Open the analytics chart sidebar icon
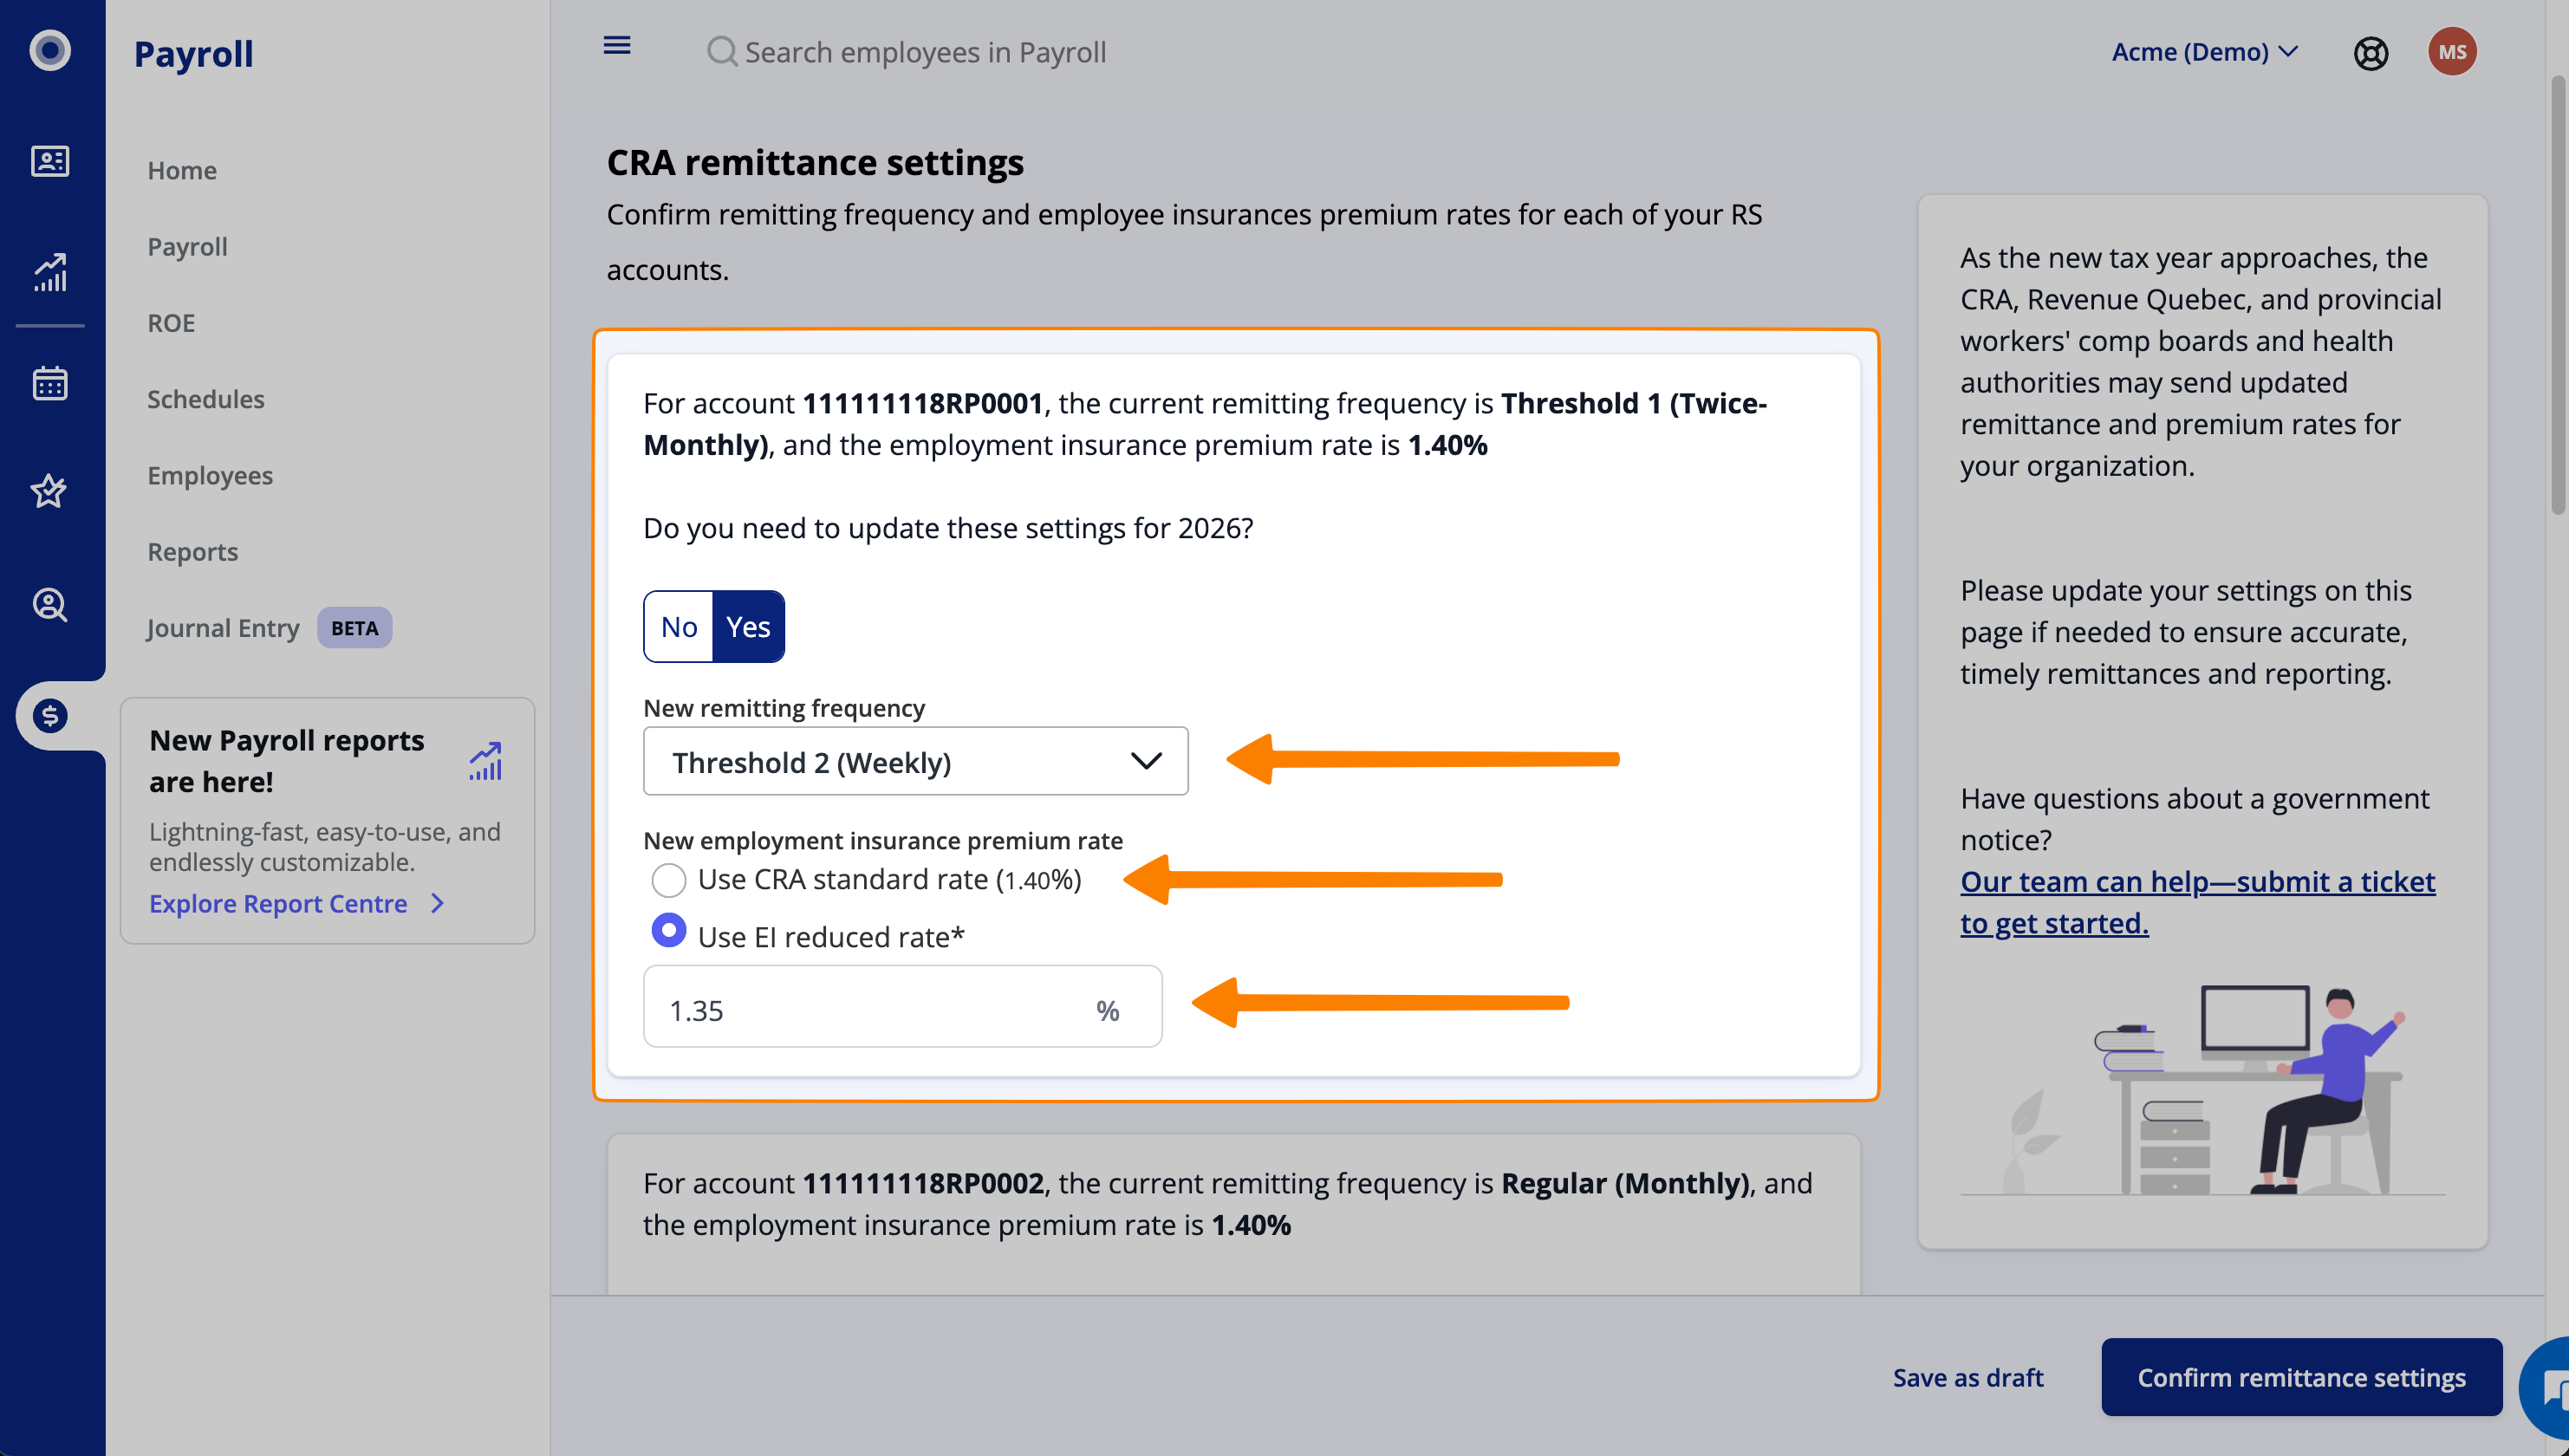2569x1456 pixels. tap(50, 272)
